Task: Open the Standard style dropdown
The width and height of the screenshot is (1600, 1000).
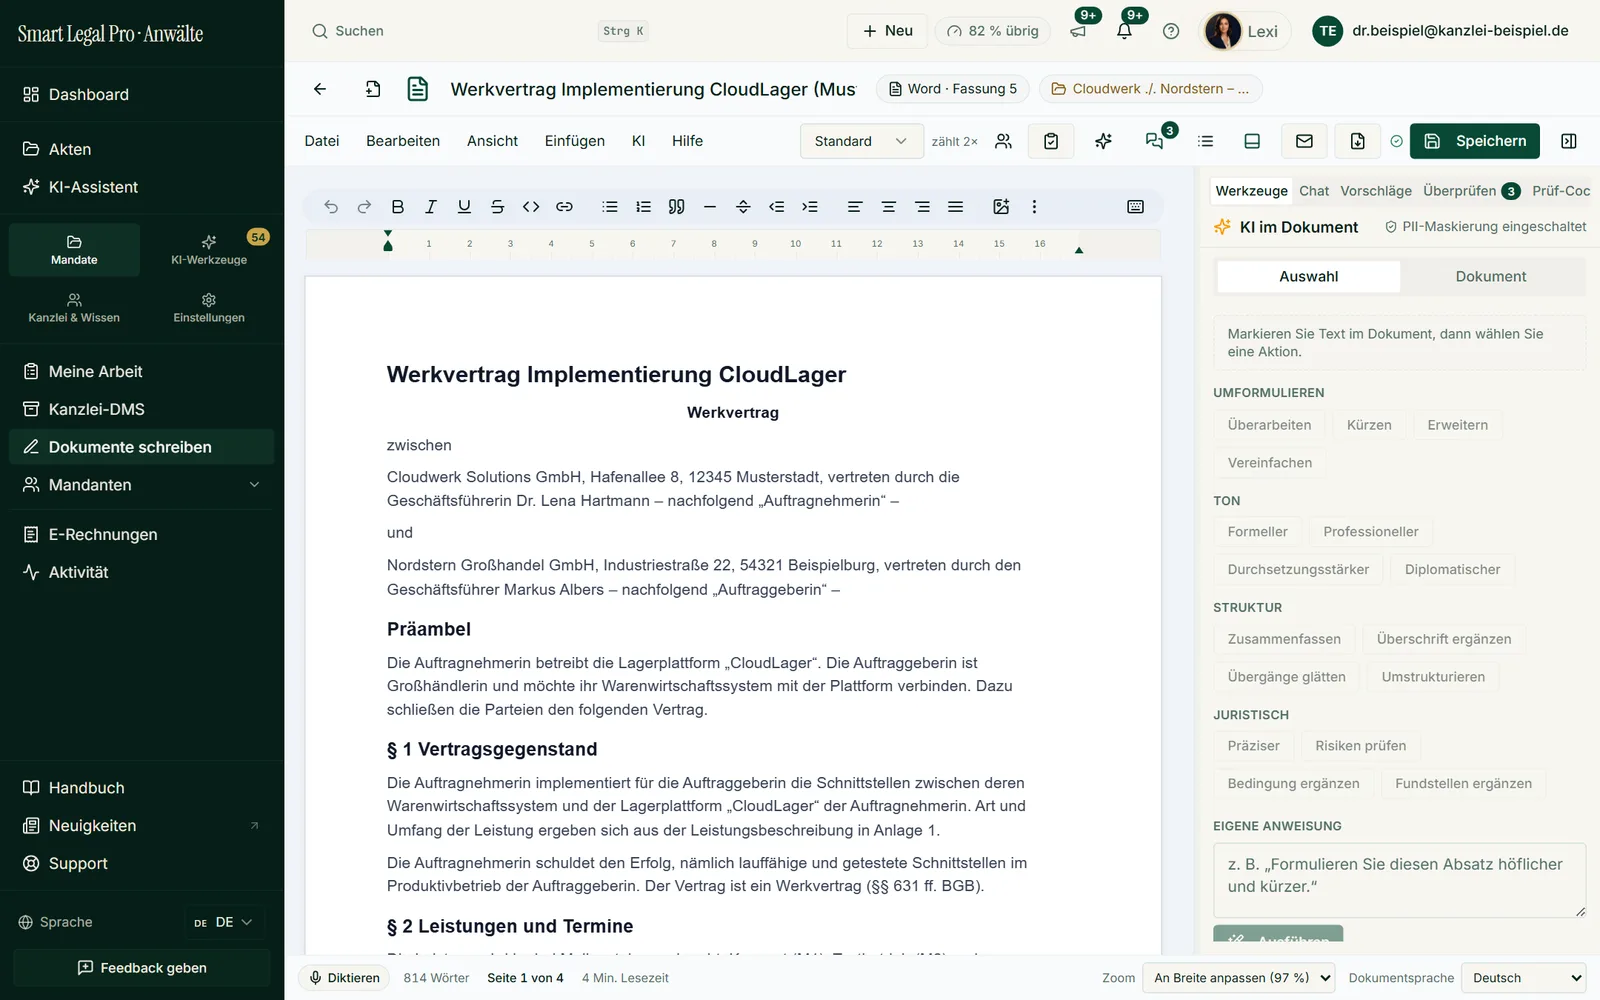Action: (861, 141)
